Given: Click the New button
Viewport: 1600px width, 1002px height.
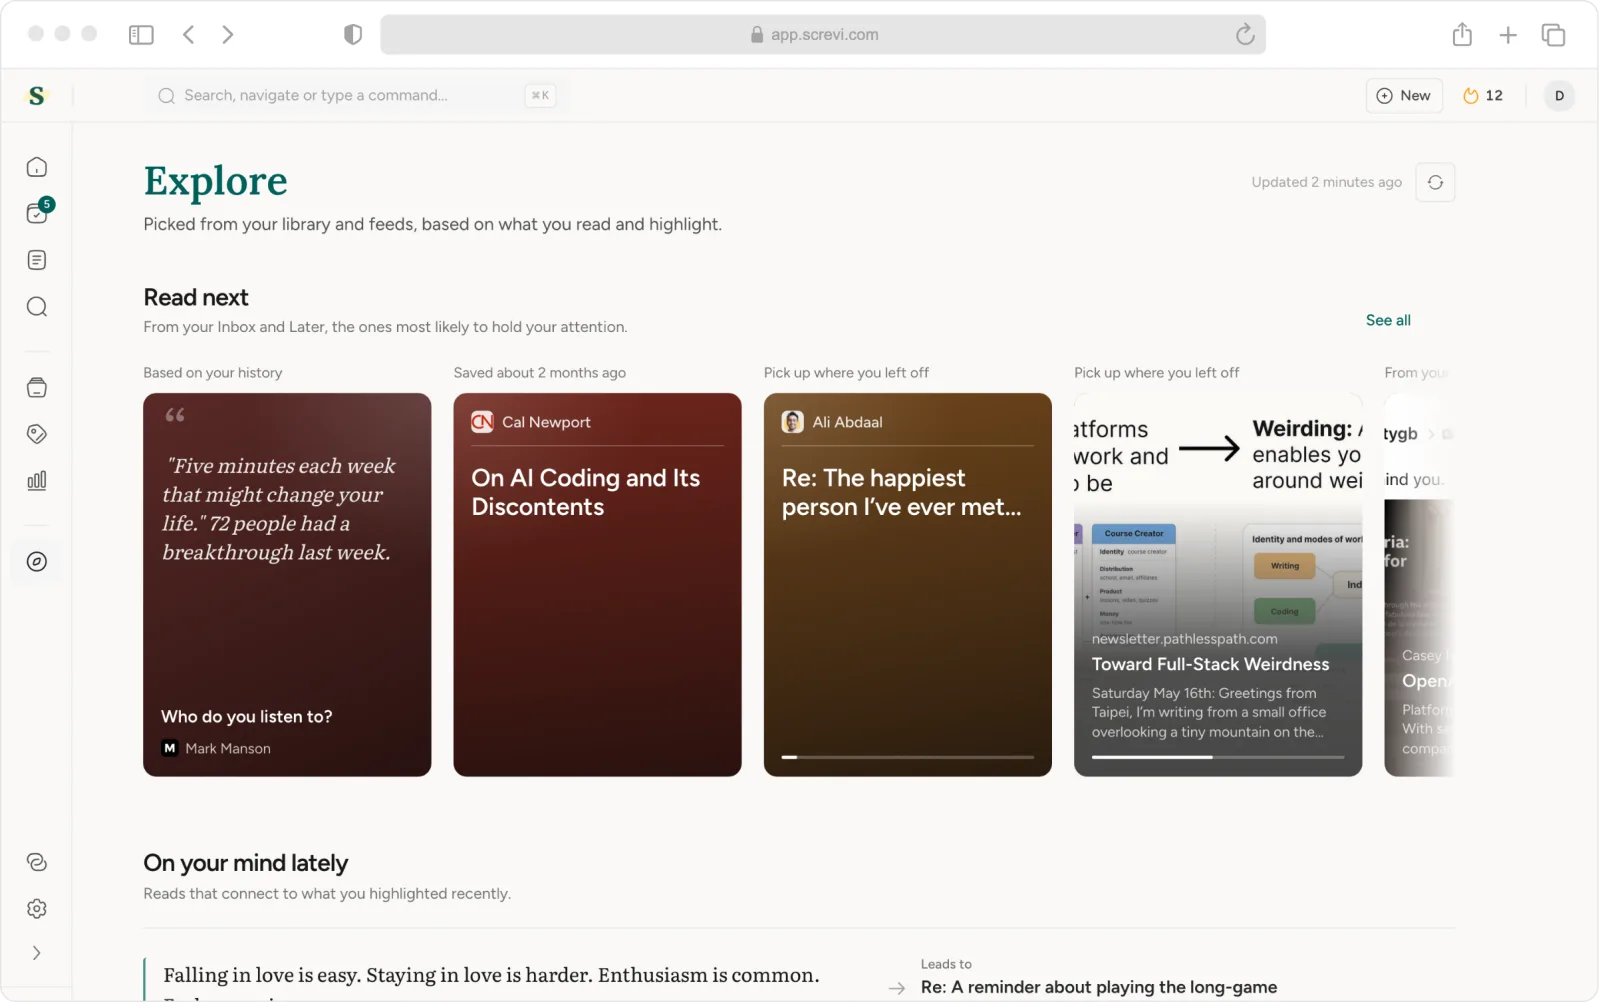Looking at the screenshot, I should (1404, 95).
